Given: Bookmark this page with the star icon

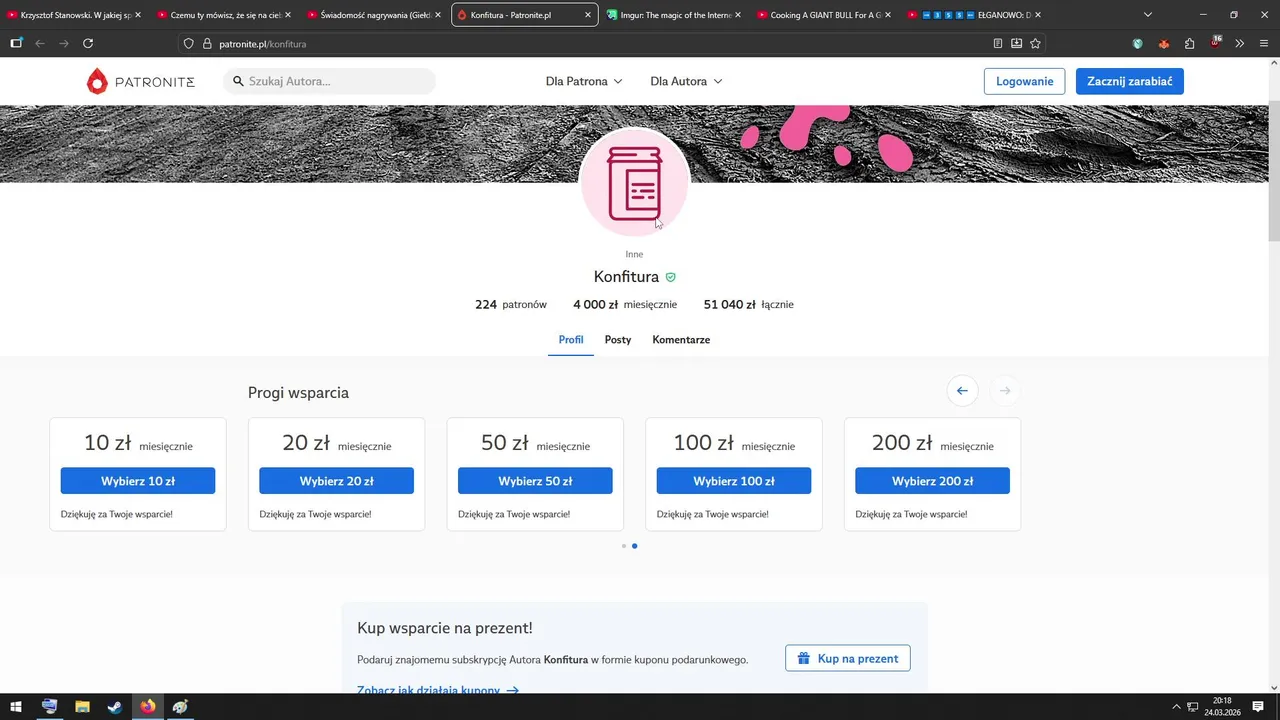Looking at the screenshot, I should pos(1035,44).
